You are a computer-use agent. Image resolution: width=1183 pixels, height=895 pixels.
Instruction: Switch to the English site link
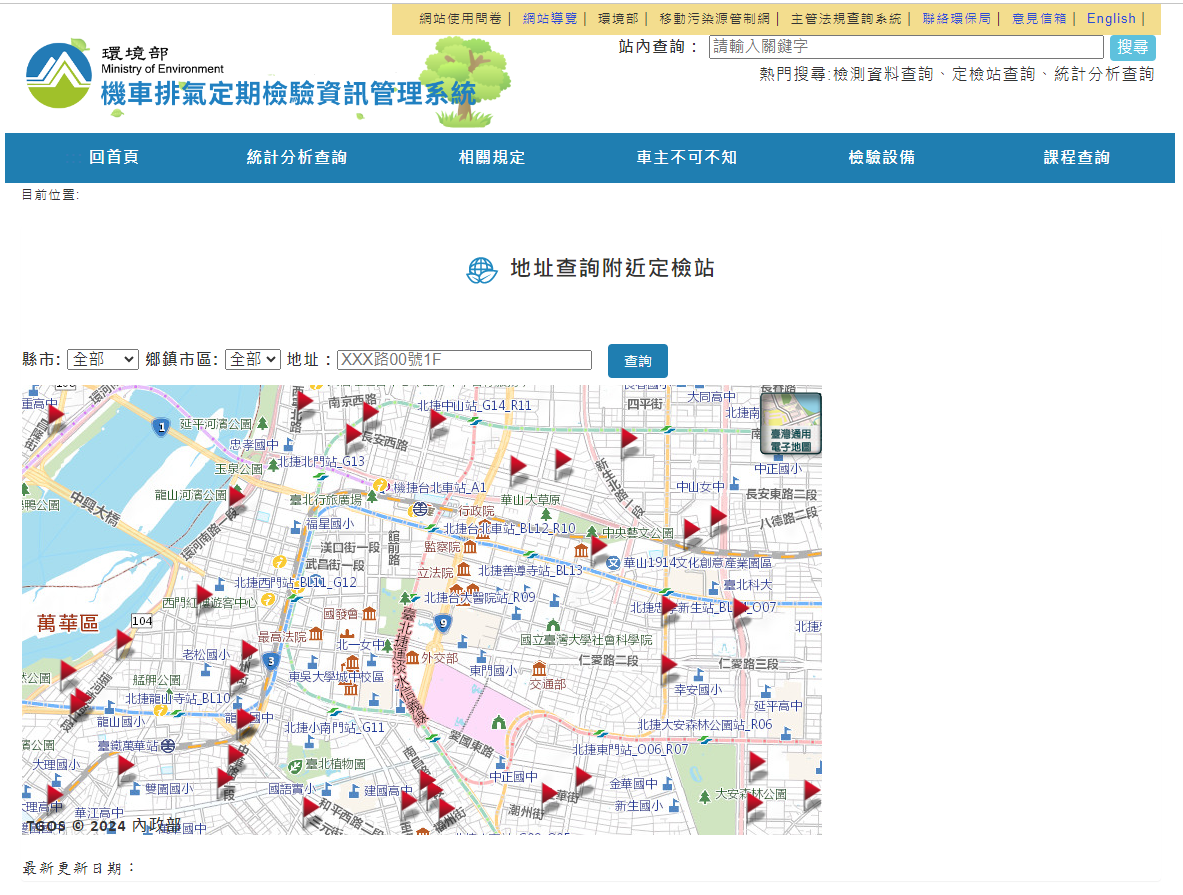pos(1111,19)
